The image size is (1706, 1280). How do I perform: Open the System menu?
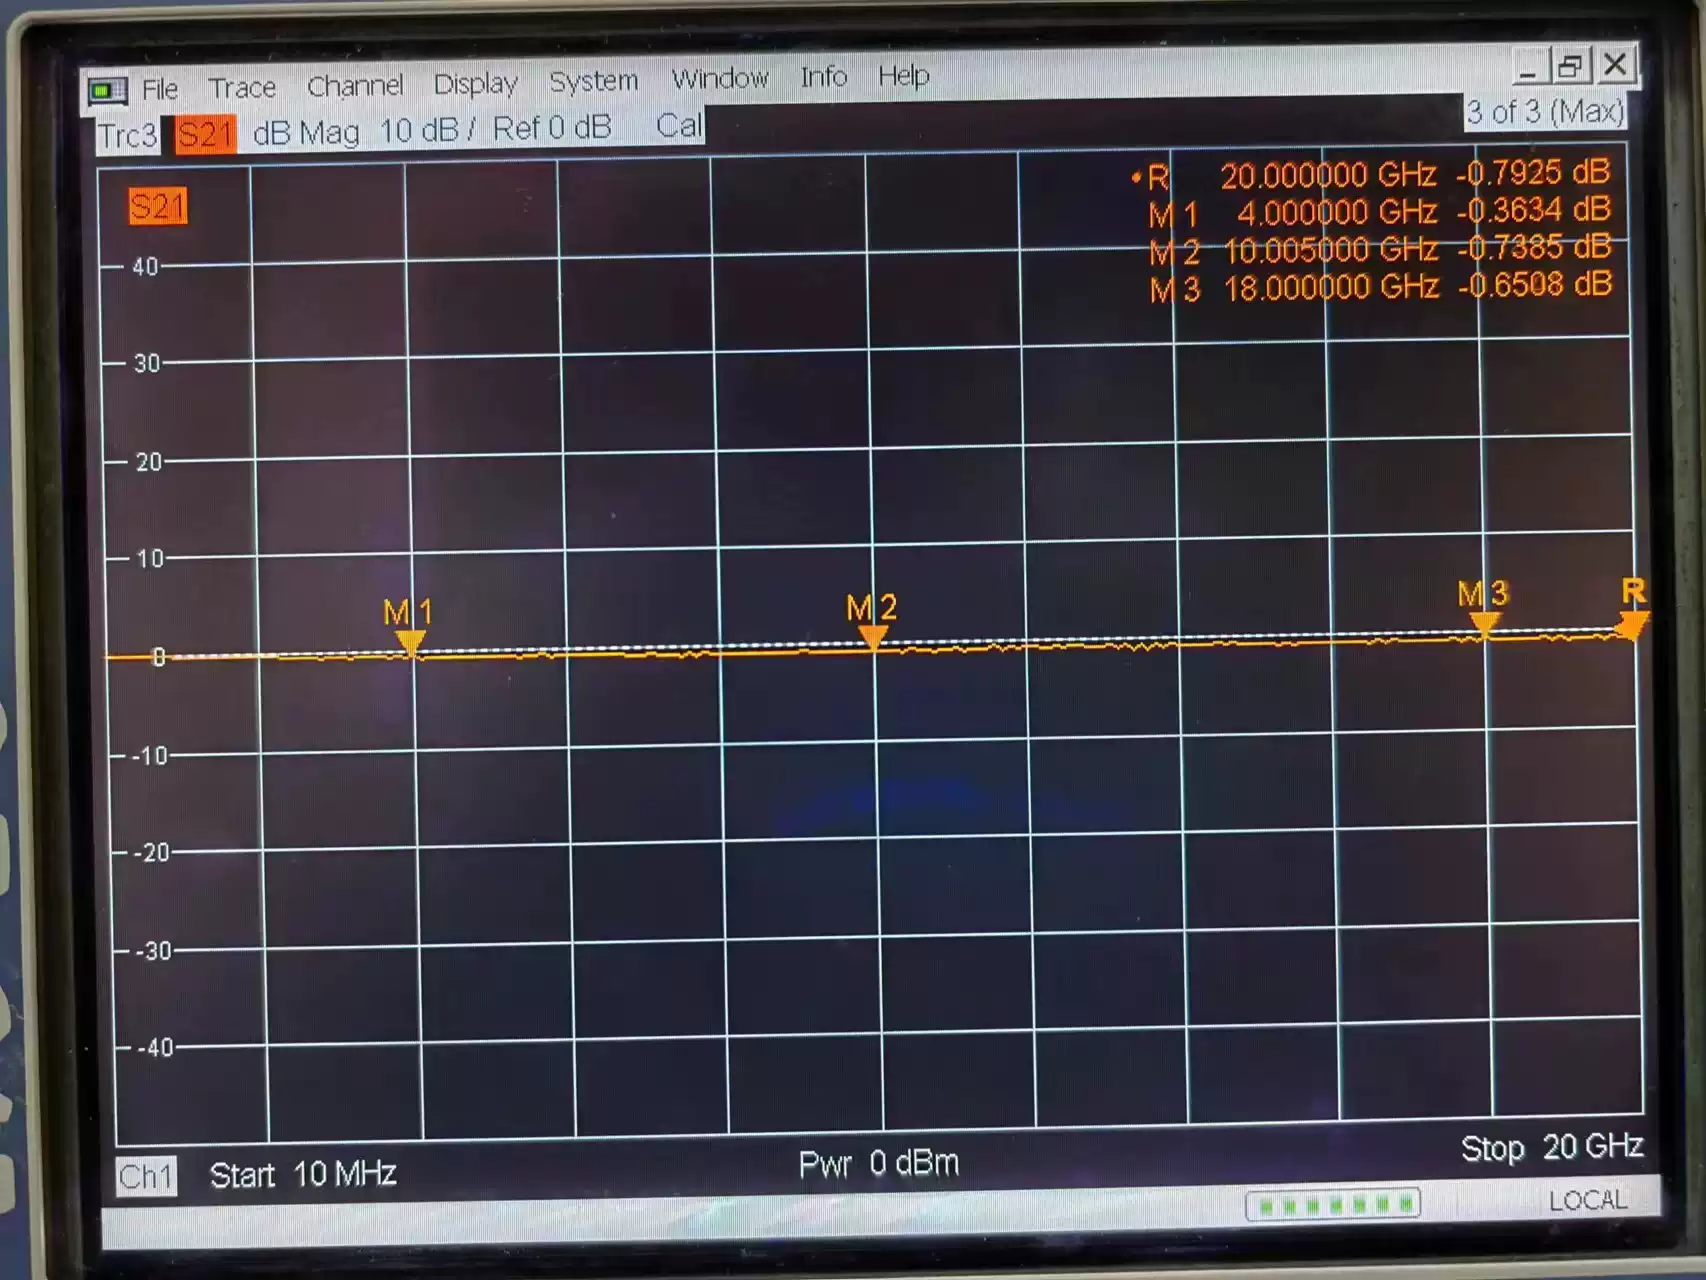tap(593, 81)
